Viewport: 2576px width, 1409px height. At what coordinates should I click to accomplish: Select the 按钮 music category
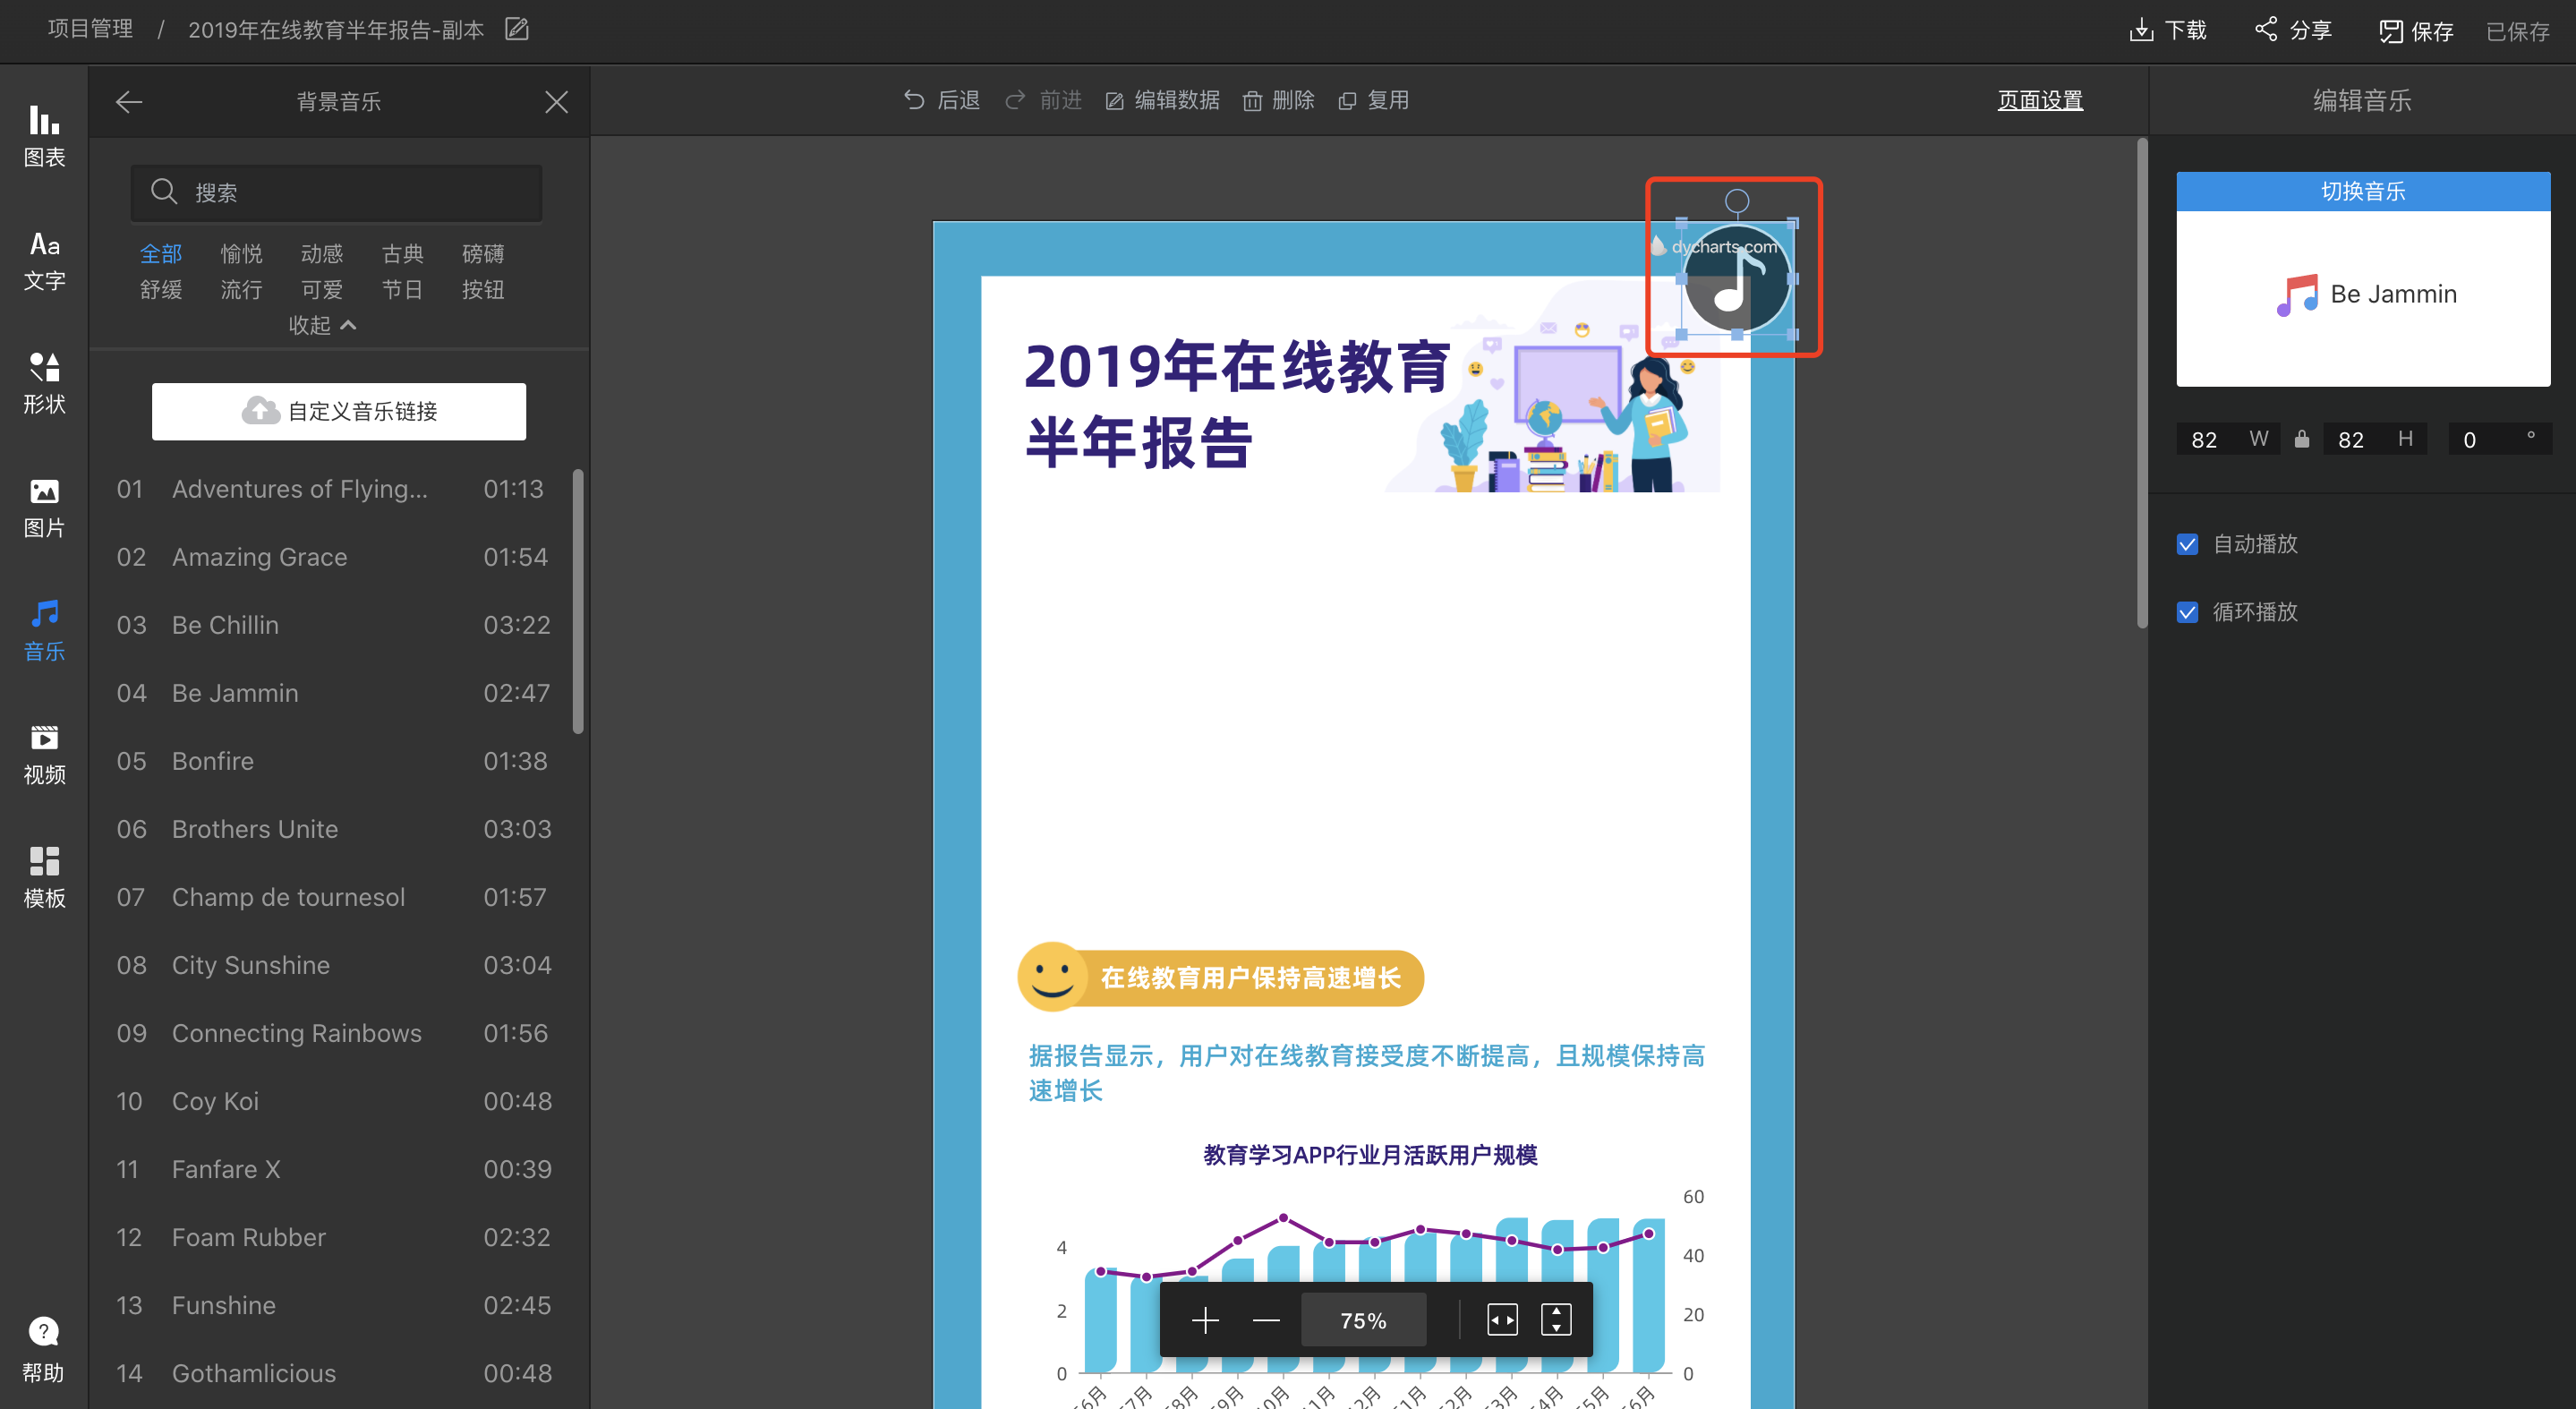click(483, 290)
